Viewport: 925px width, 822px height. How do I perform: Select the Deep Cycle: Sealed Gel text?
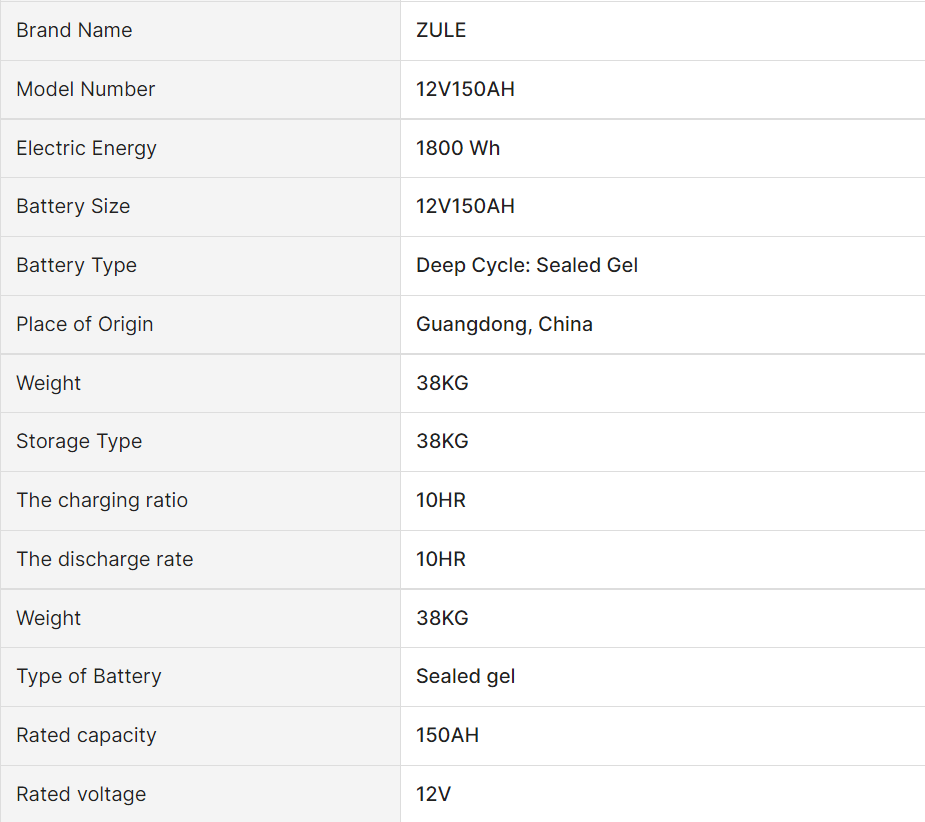point(527,265)
